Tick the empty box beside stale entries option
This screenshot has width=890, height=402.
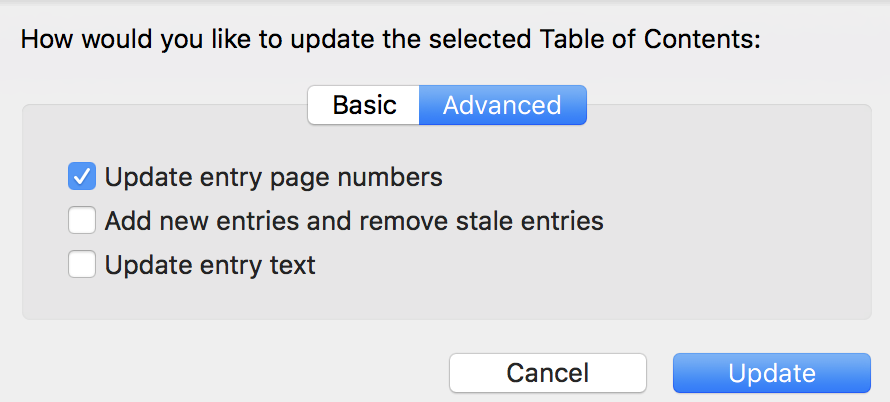point(82,219)
